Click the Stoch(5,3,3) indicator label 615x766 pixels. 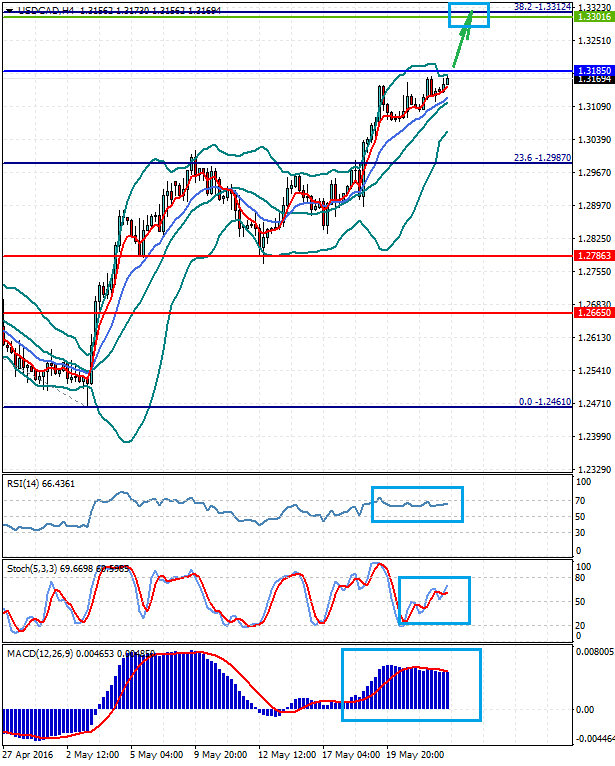[30, 568]
